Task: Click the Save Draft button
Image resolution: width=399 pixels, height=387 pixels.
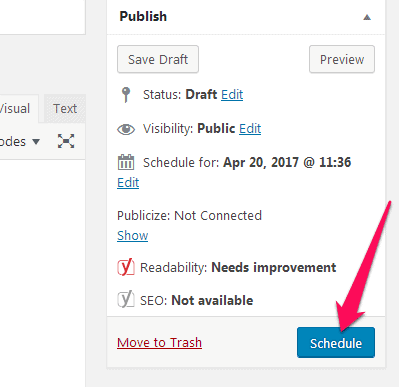Action: tap(158, 59)
